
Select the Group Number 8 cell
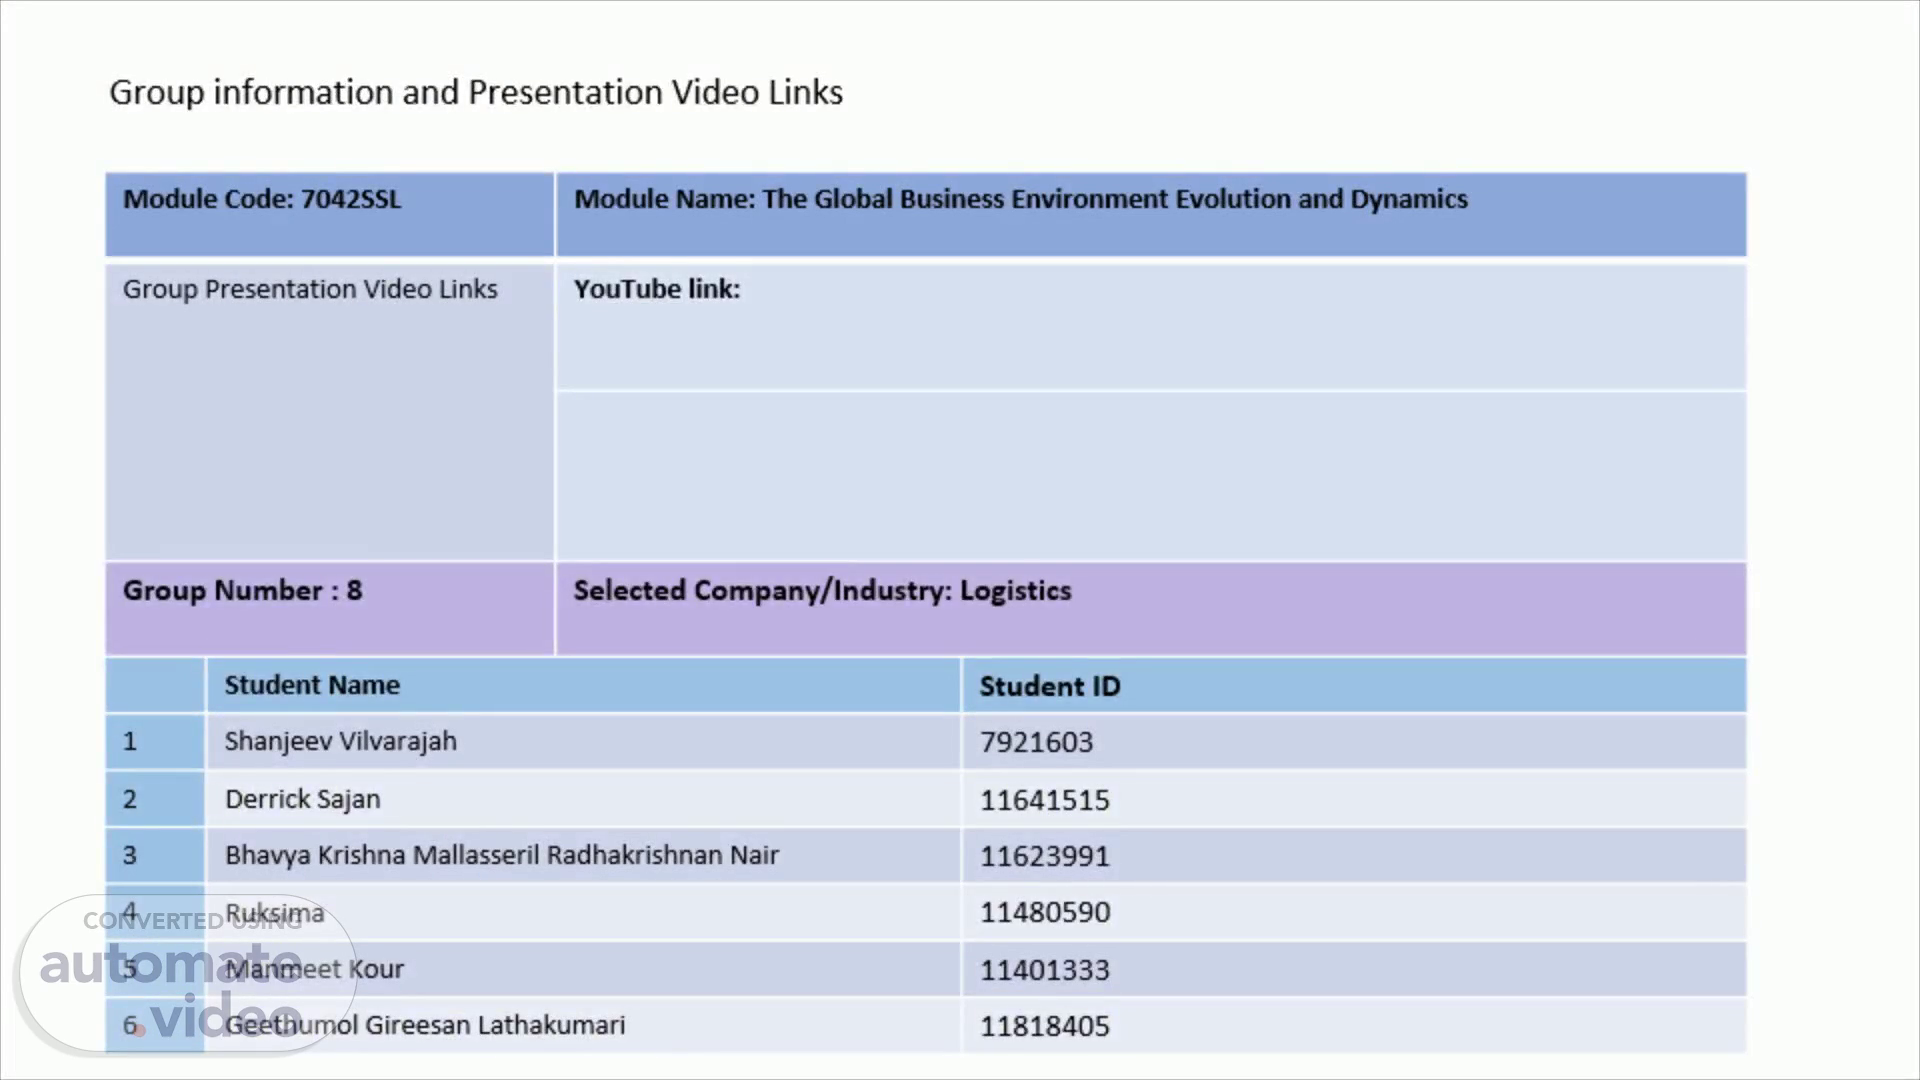243,590
